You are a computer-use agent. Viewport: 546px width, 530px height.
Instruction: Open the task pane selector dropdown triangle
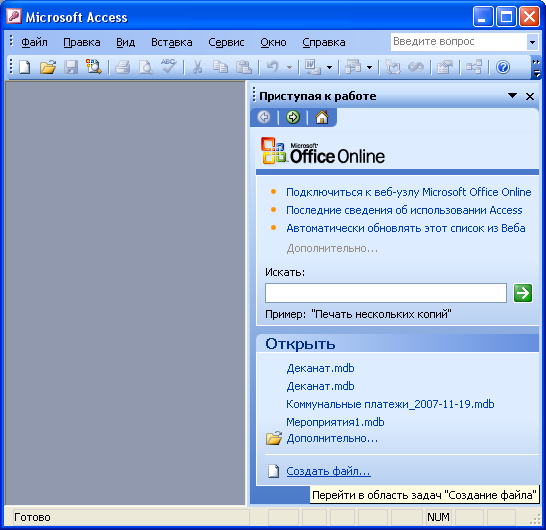tap(512, 95)
